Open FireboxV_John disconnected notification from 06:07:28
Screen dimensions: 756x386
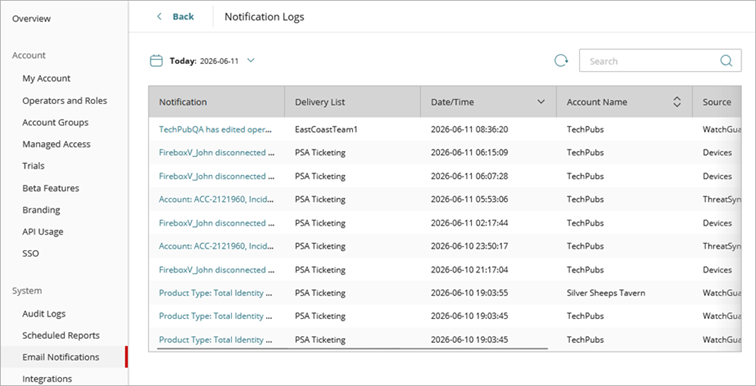216,176
